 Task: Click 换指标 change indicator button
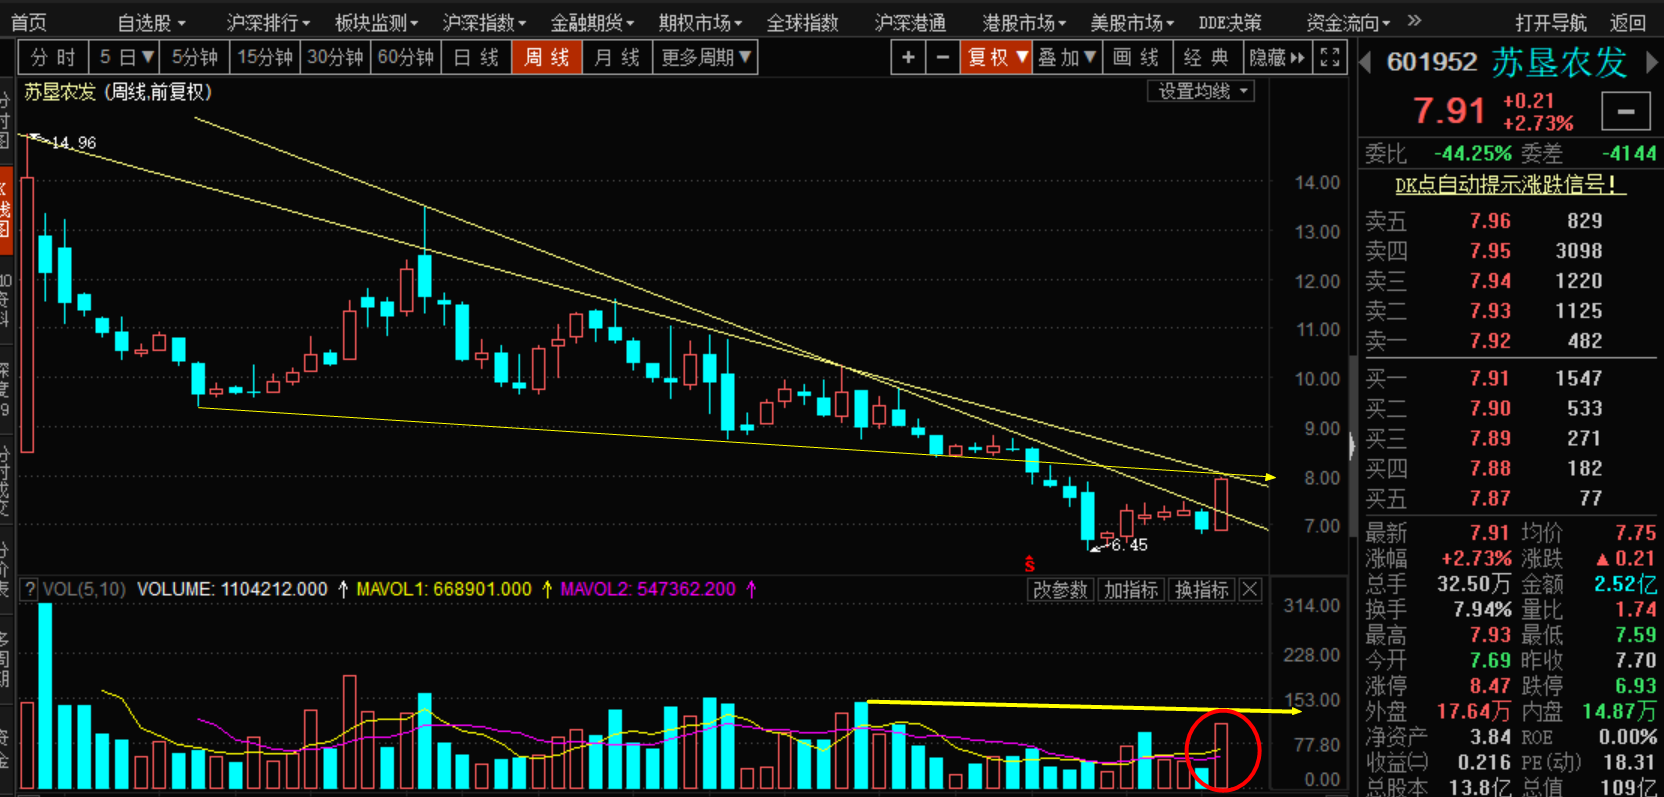1202,590
